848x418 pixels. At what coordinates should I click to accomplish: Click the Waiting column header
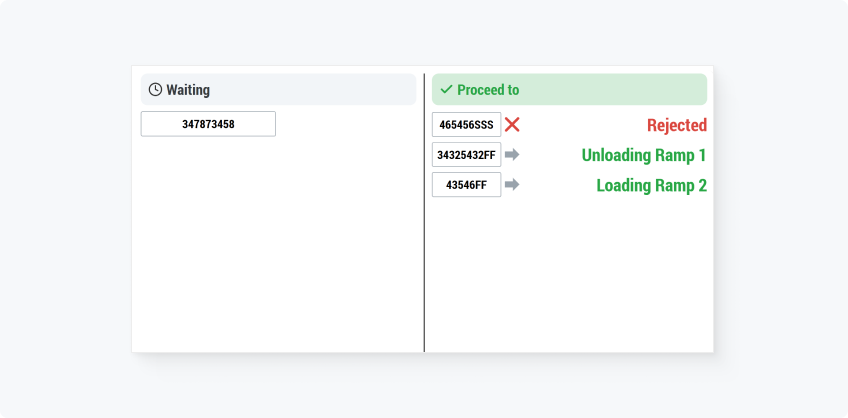[x=279, y=89]
